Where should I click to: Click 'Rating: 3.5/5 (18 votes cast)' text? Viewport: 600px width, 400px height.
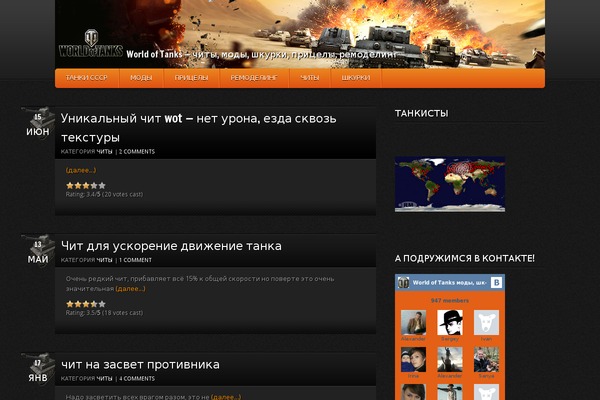(x=104, y=313)
